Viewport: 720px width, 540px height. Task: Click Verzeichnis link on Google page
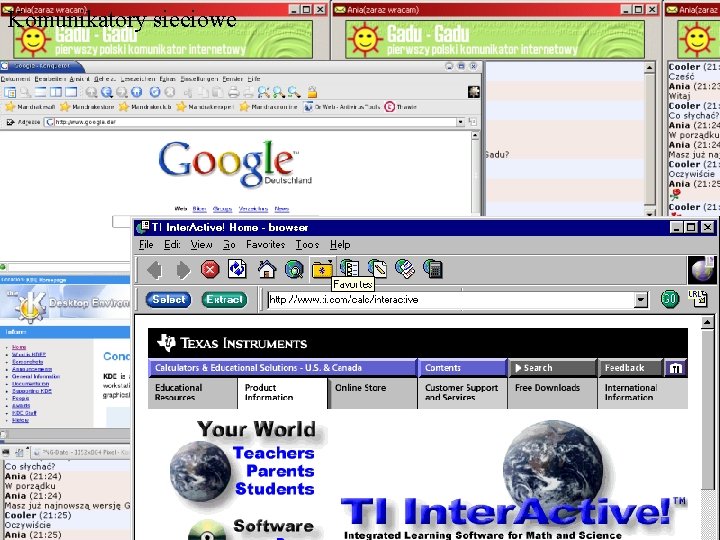point(253,209)
